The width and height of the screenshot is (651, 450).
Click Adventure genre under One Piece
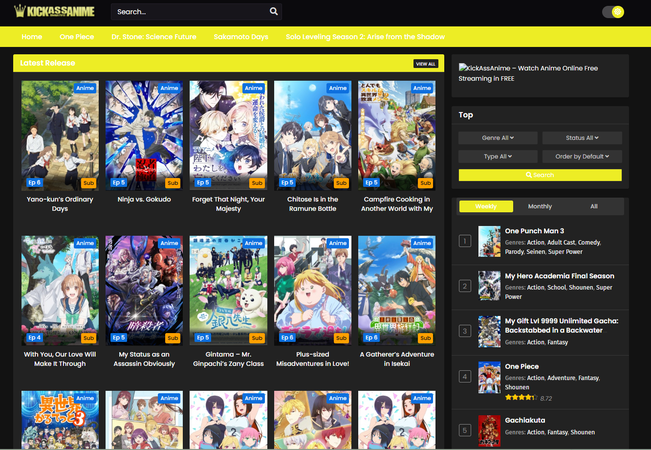pos(561,378)
